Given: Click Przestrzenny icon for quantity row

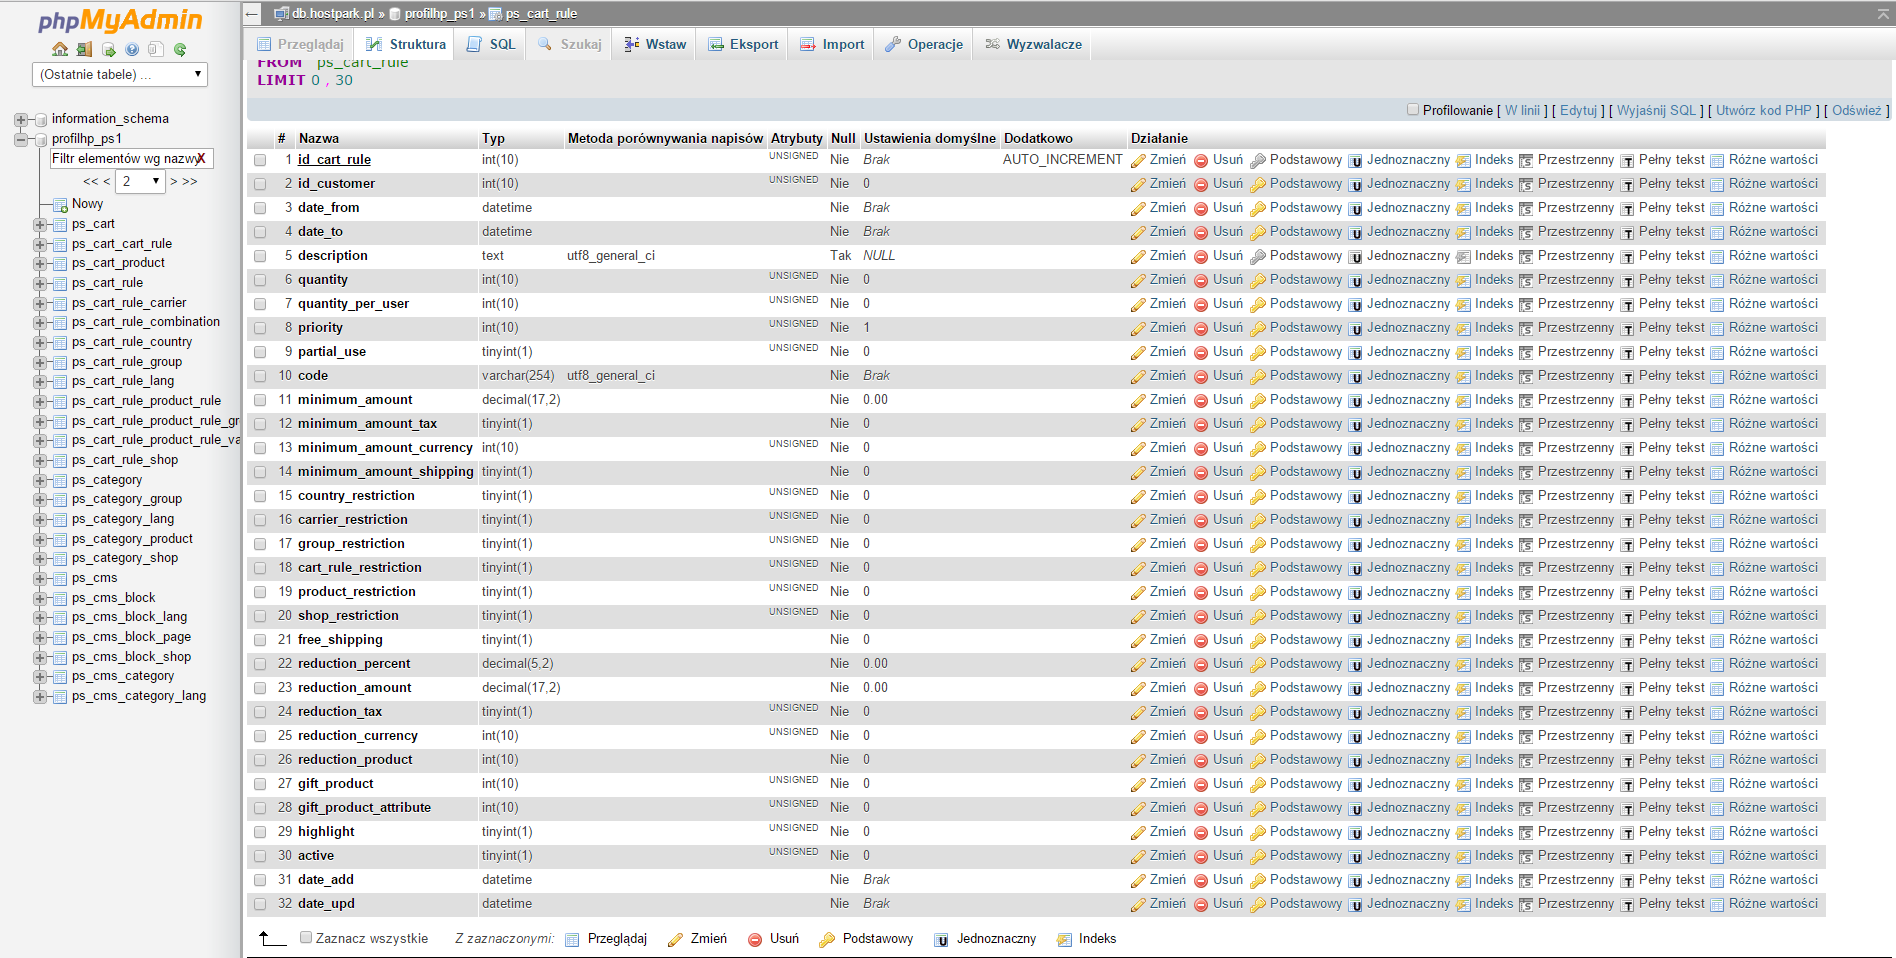Looking at the screenshot, I should 1526,280.
